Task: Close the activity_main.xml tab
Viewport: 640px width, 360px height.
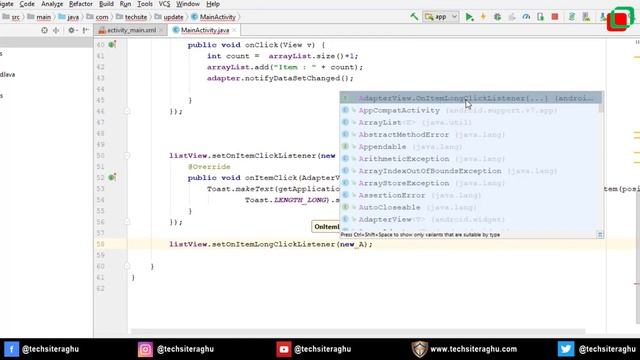Action: (161, 30)
